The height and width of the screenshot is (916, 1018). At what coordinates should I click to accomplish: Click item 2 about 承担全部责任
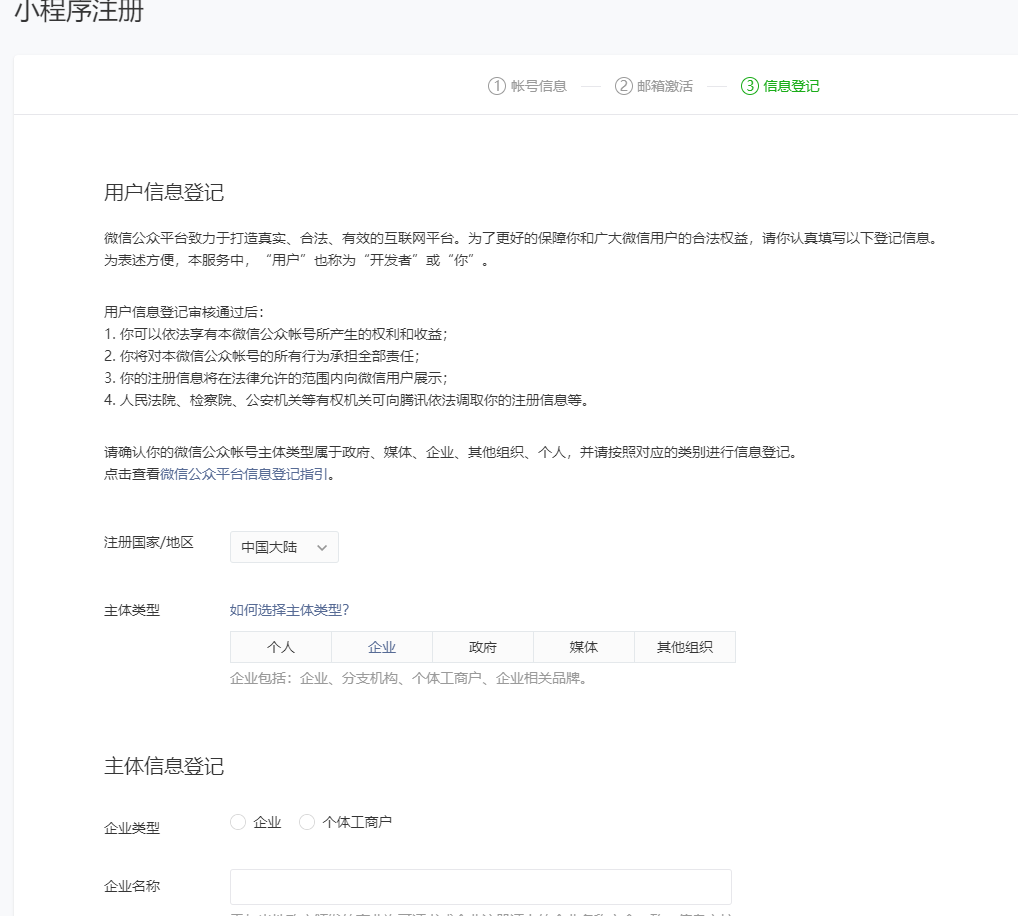pyautogui.click(x=262, y=356)
